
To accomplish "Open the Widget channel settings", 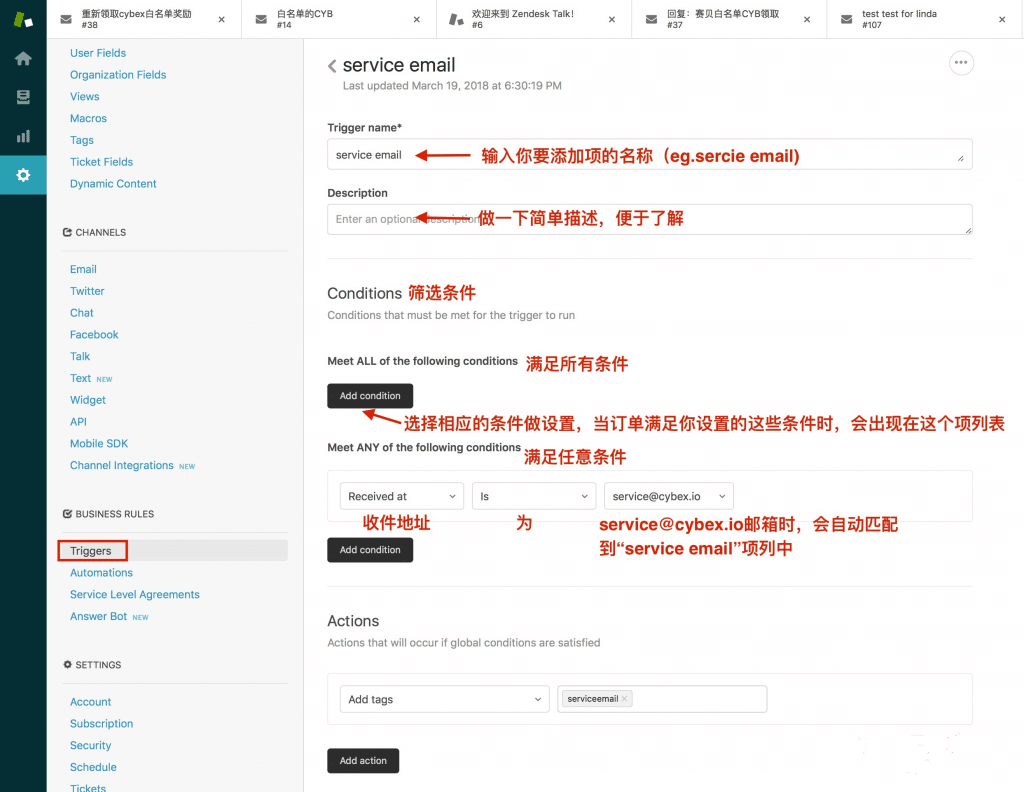I will [x=88, y=400].
